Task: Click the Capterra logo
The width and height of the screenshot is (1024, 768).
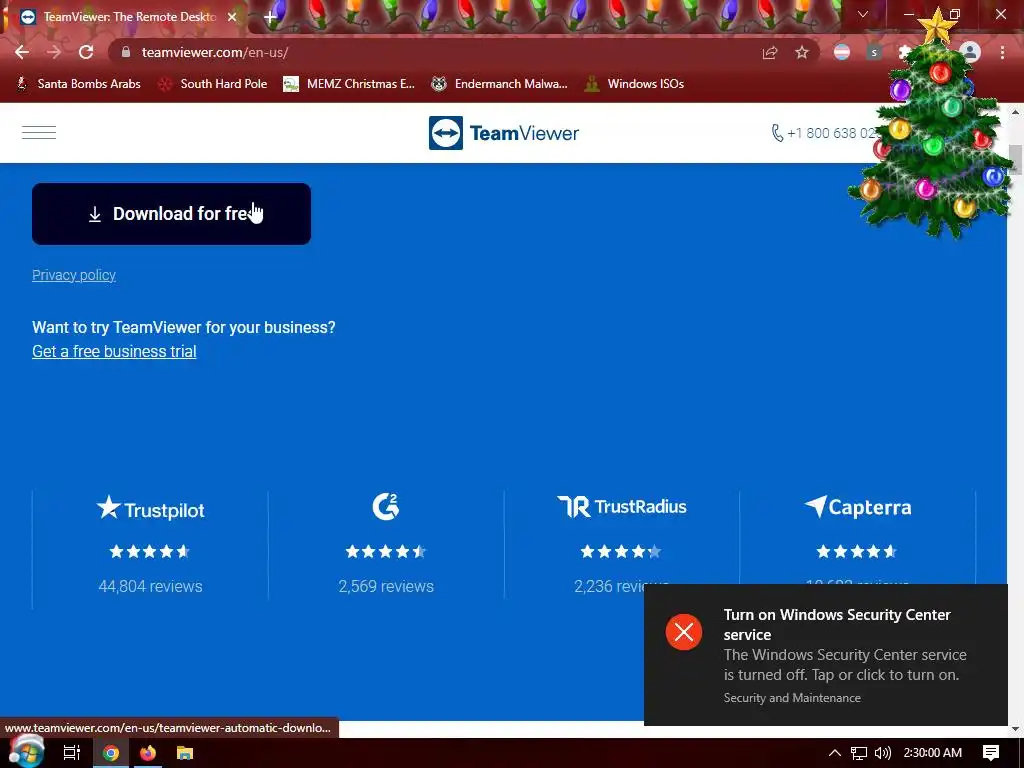Action: click(x=857, y=507)
